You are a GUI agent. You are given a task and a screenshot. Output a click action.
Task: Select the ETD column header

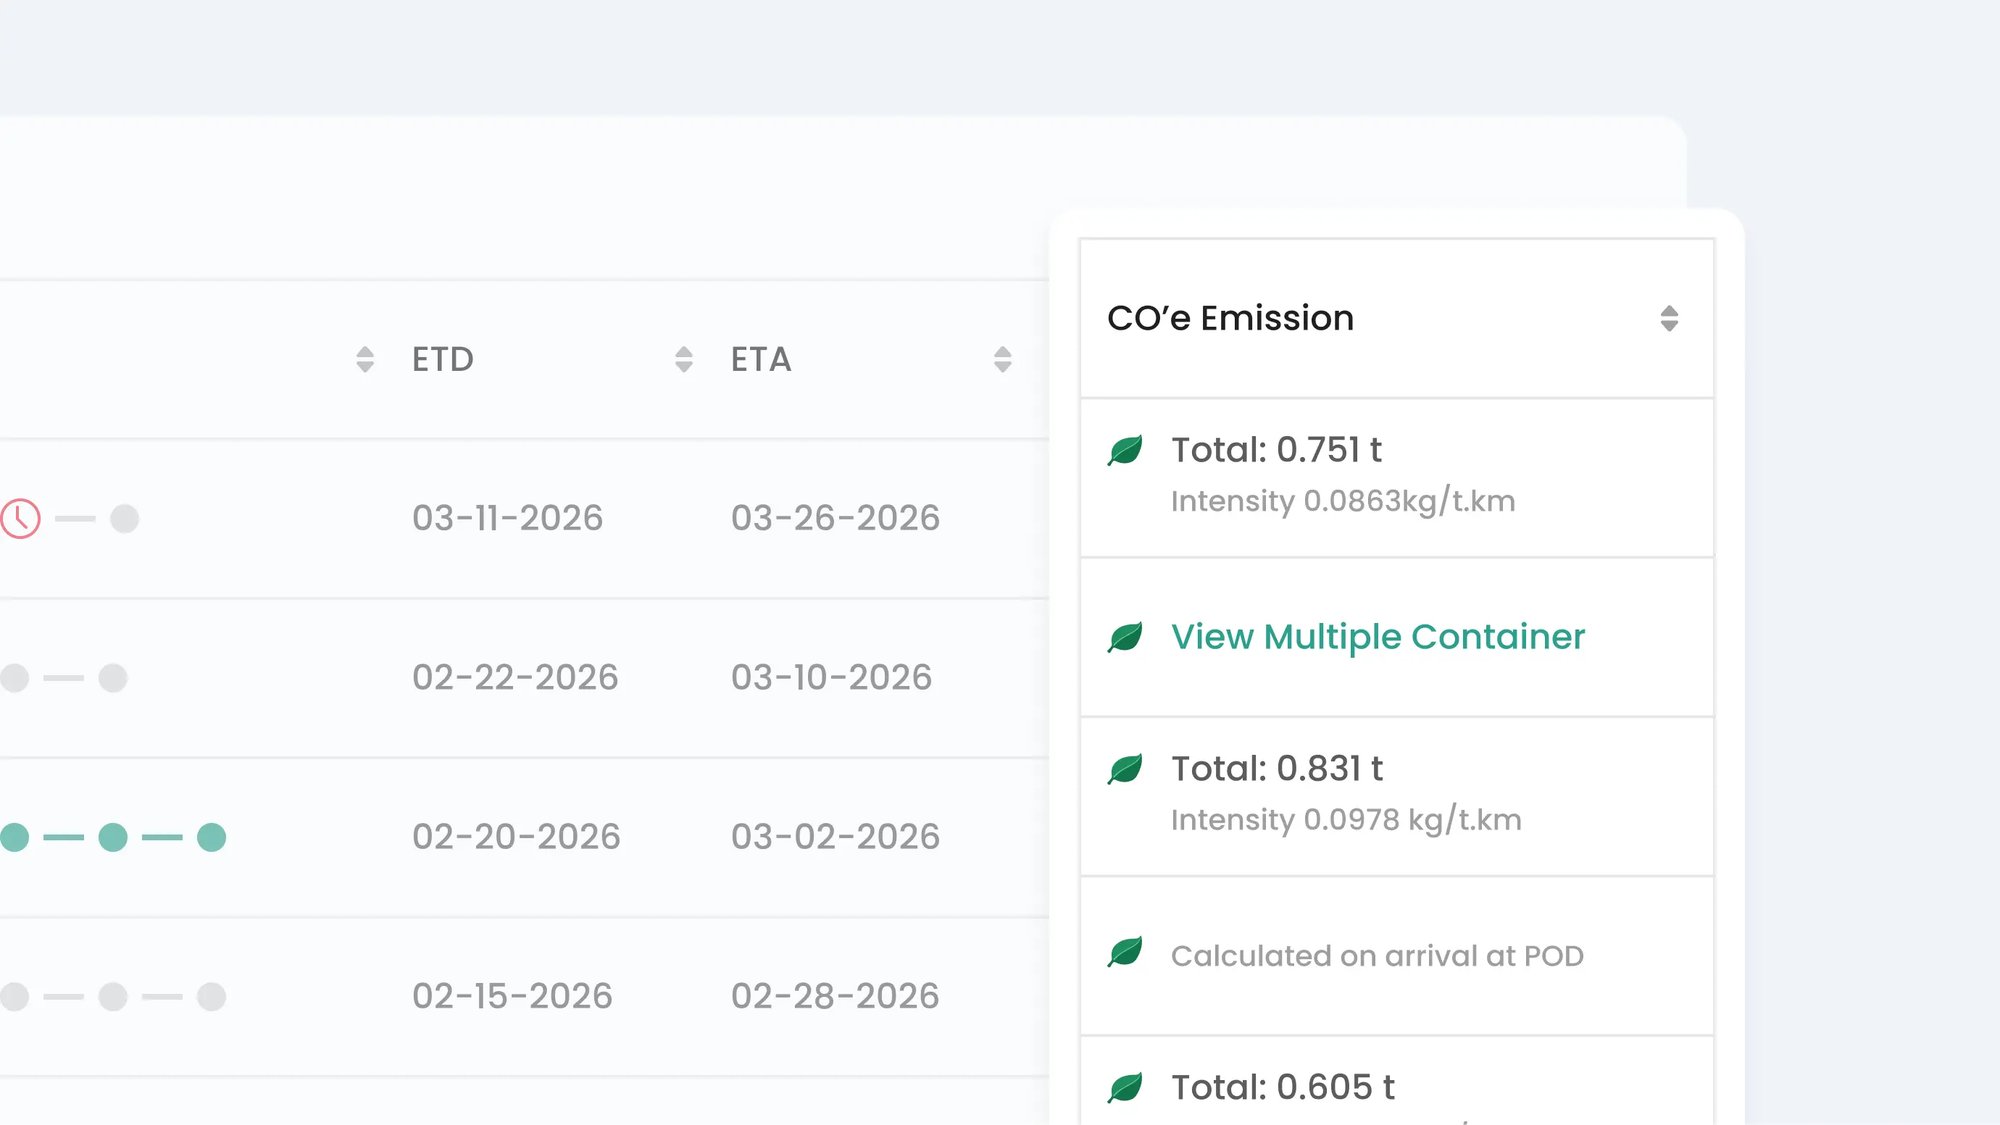[x=443, y=359]
